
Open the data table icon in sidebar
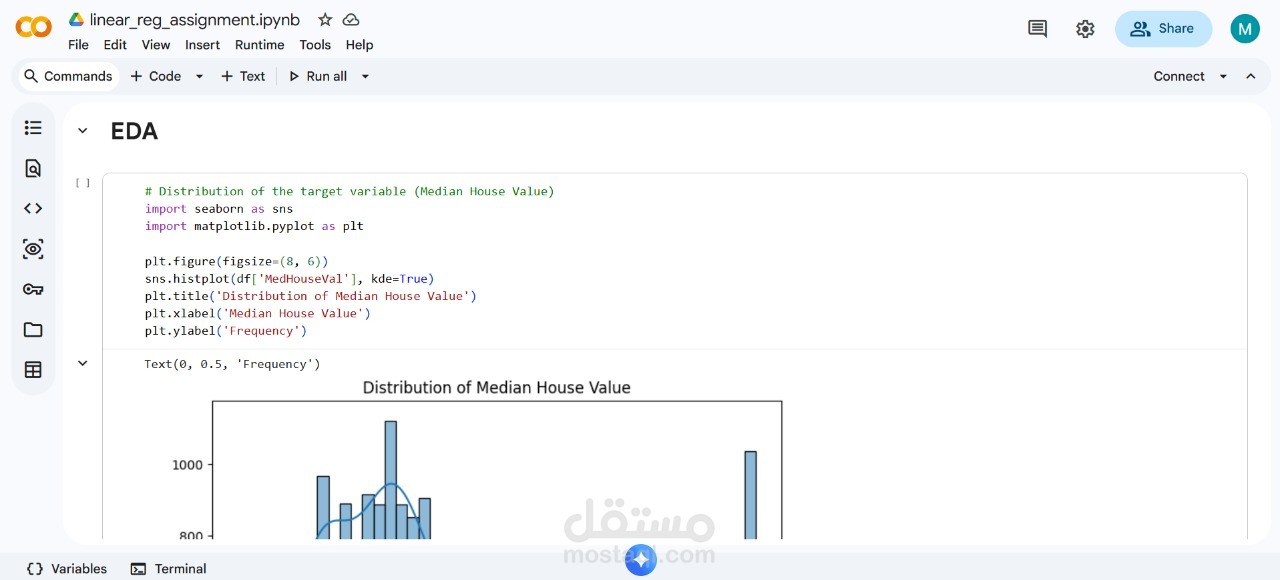click(x=33, y=370)
